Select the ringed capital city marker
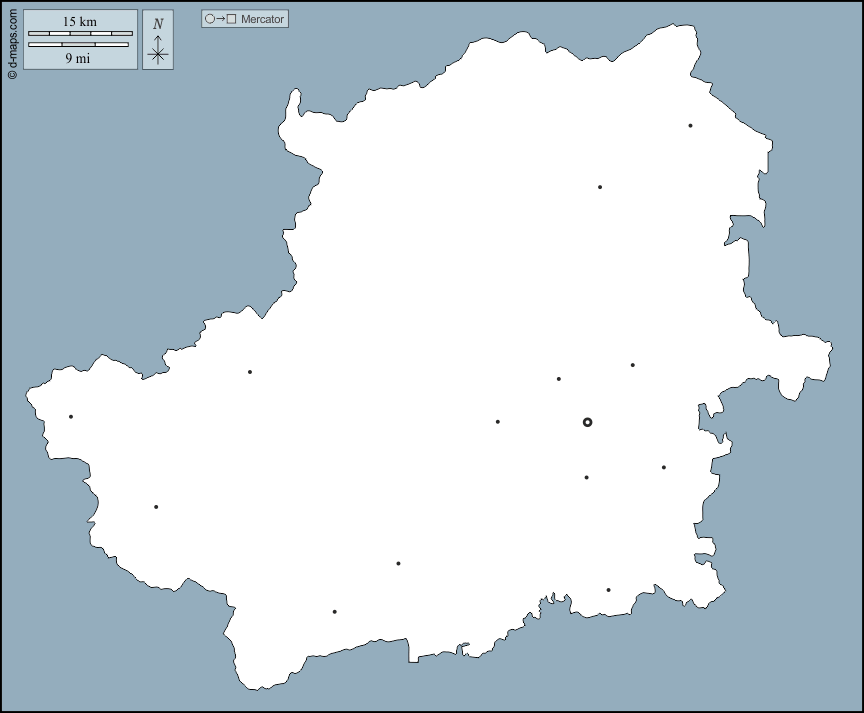Viewport: 864px width, 713px height. point(587,422)
